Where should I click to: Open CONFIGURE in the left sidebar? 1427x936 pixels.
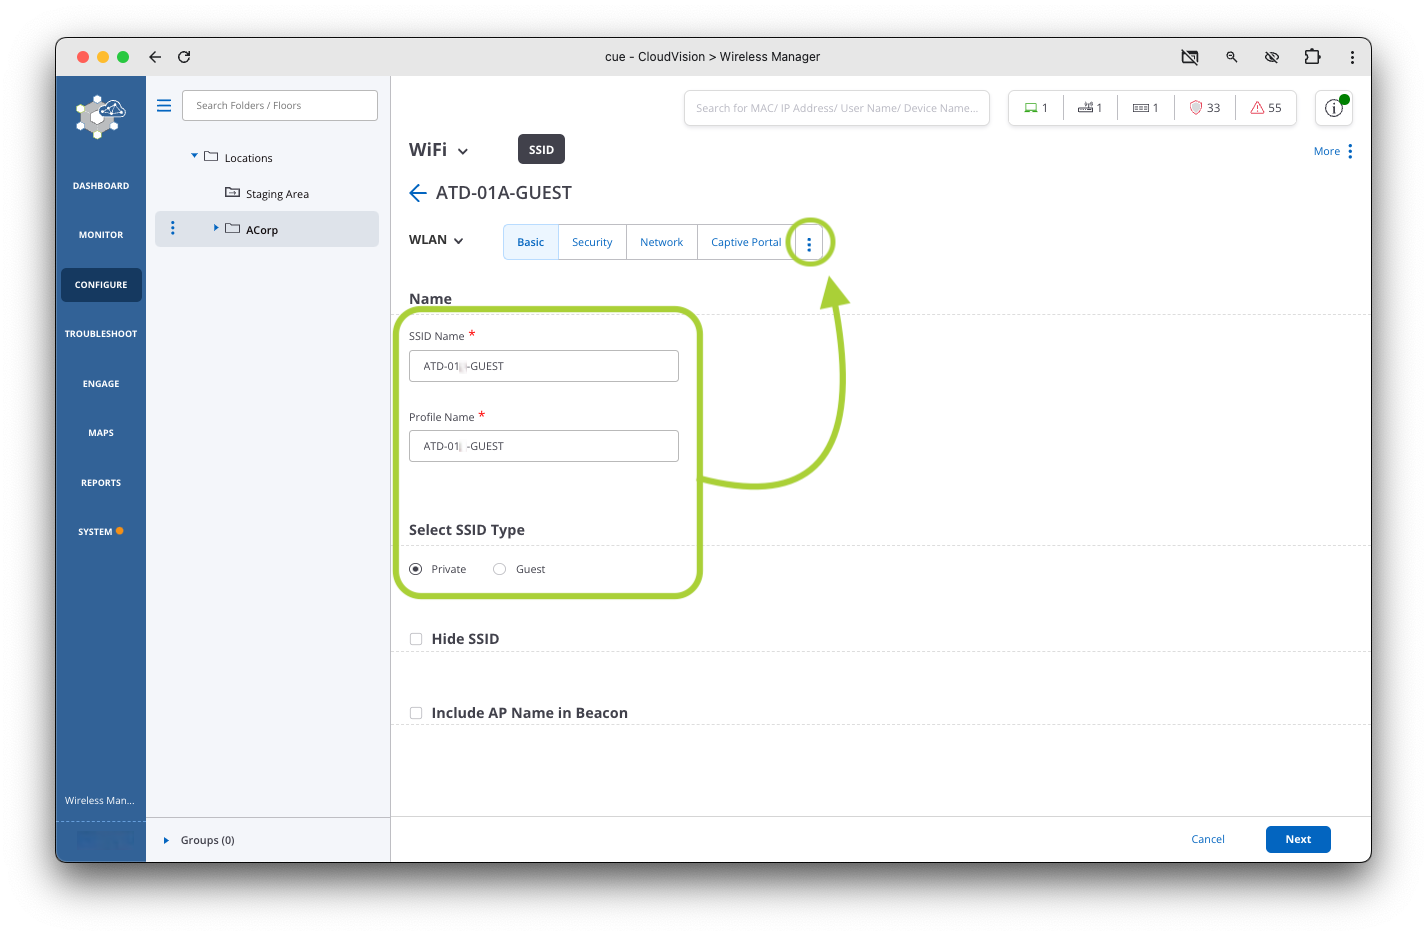(x=101, y=285)
